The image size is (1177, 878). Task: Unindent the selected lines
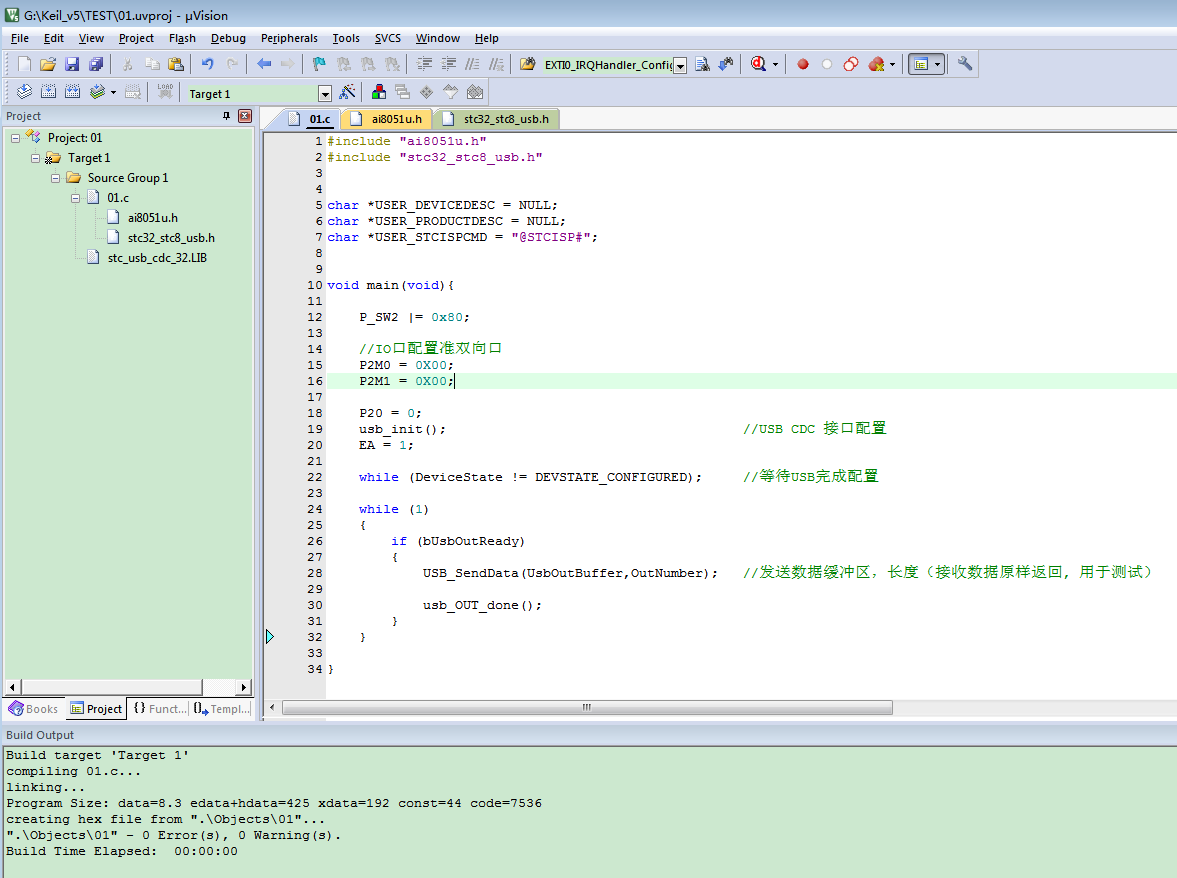click(448, 65)
